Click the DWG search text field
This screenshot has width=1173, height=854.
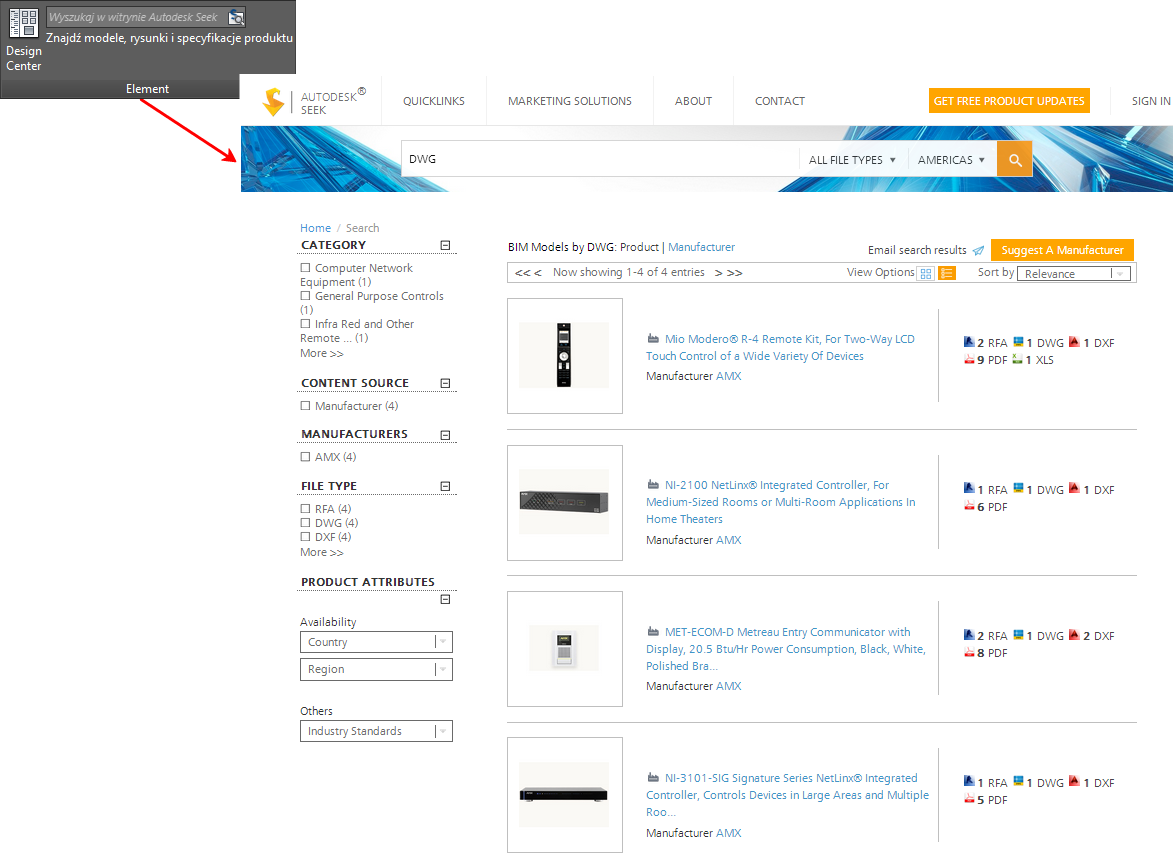600,159
